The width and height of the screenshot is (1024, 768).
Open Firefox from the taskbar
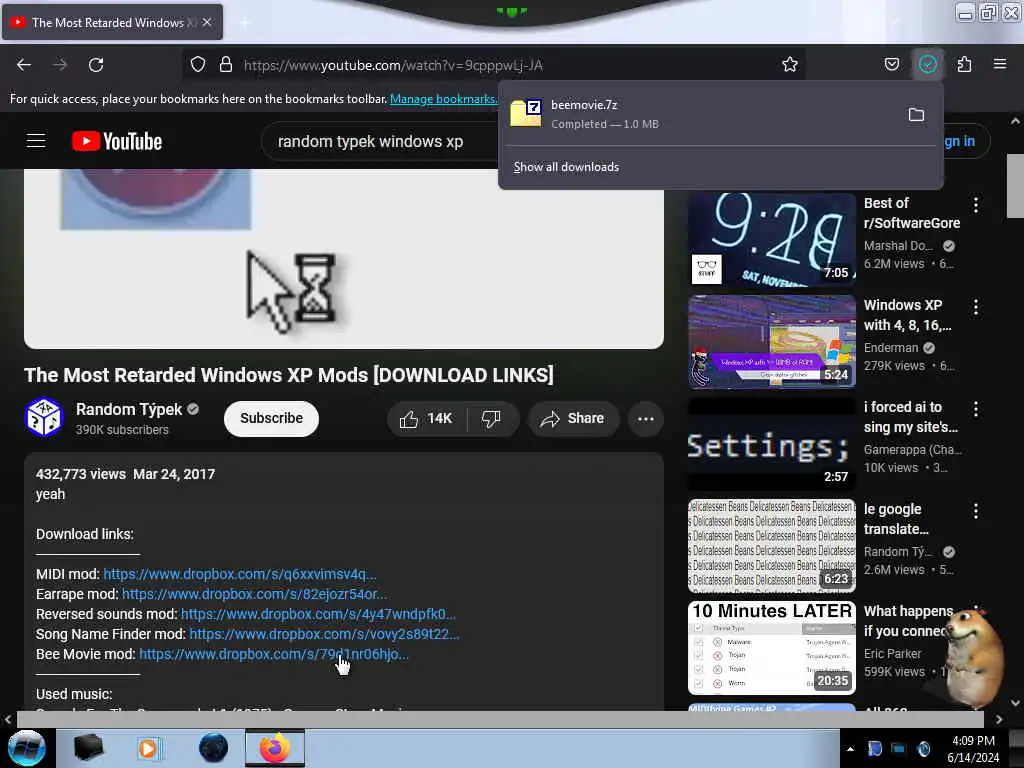[x=275, y=748]
